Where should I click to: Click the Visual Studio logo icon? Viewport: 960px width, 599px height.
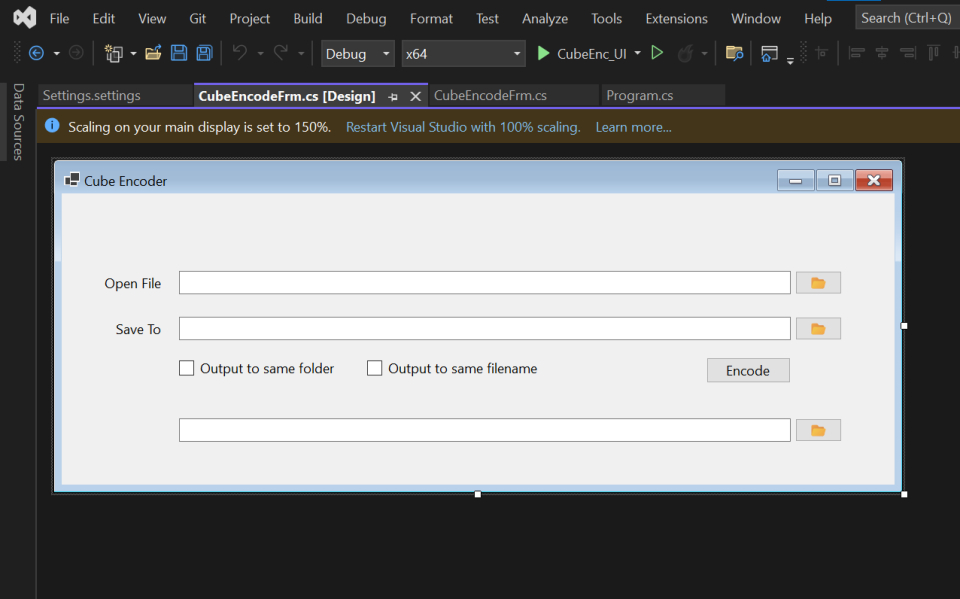[x=24, y=18]
